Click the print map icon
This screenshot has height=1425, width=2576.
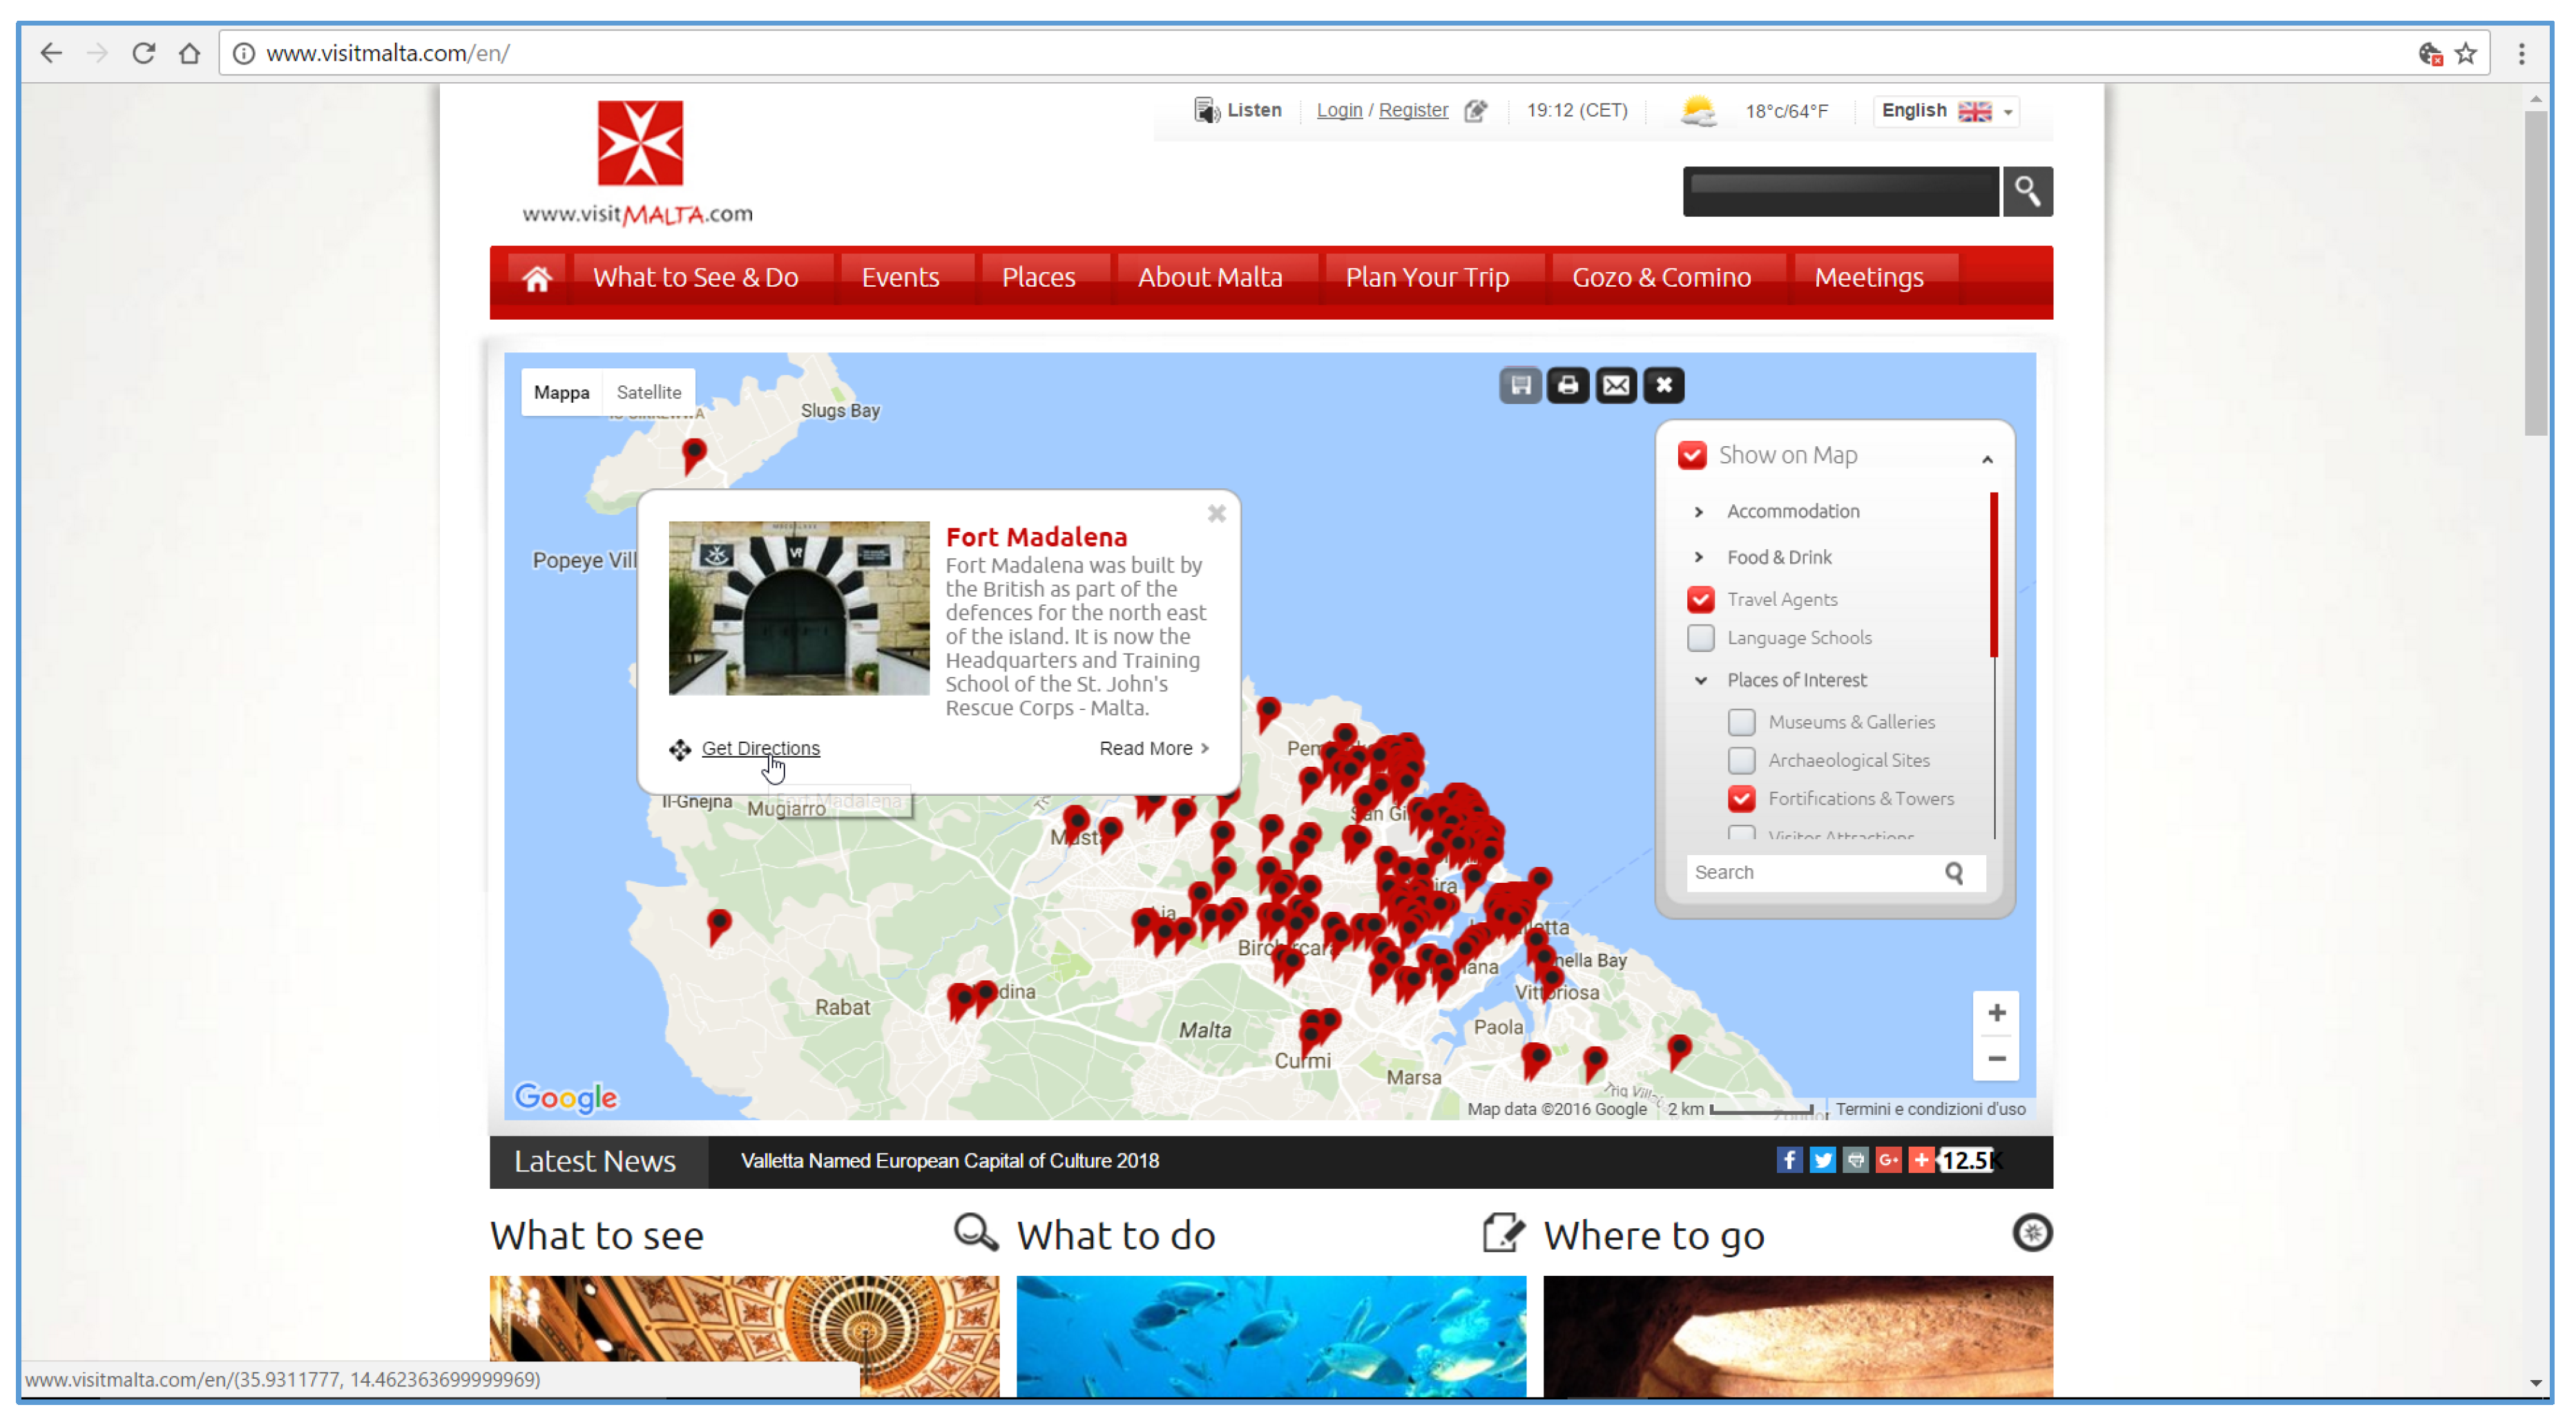coord(1567,386)
